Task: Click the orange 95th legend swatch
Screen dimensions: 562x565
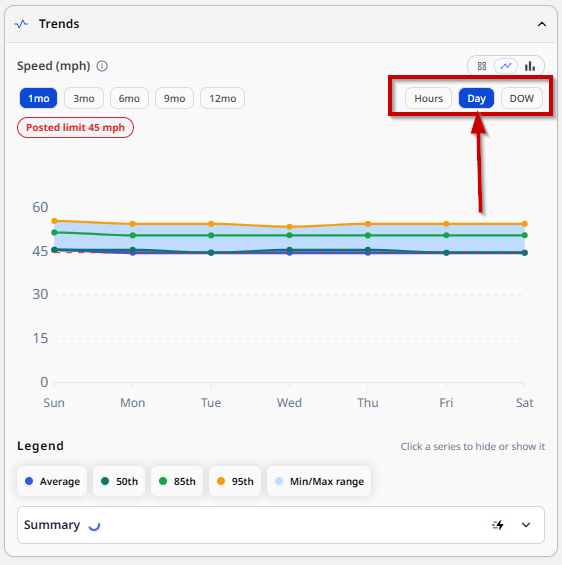Action: (221, 481)
